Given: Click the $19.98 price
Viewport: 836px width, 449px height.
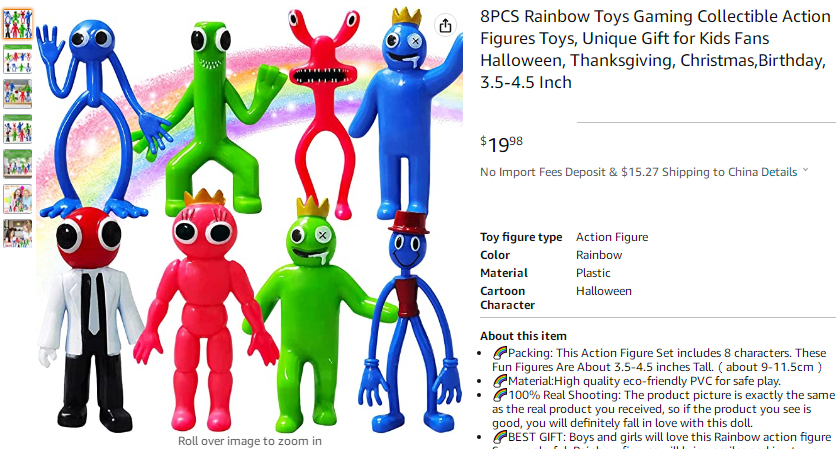Looking at the screenshot, I should click(x=501, y=143).
